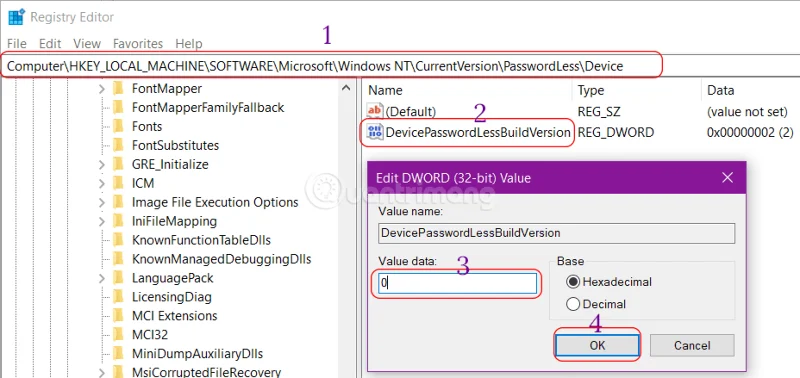Select the FontSubstitutes tree item label
Image resolution: width=800 pixels, height=378 pixels.
[x=176, y=145]
